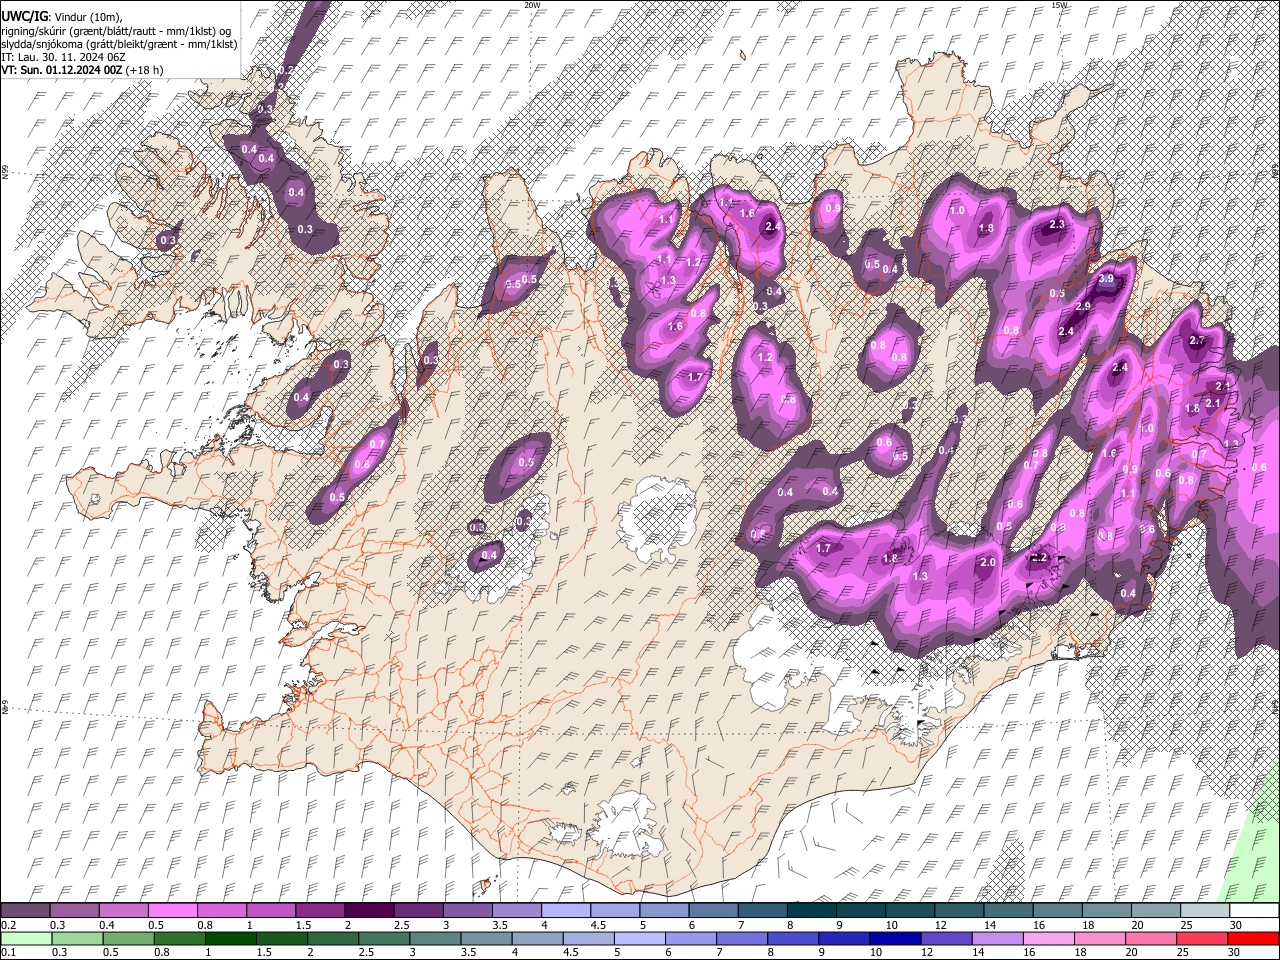Select the 2.2 value near the black flags
The height and width of the screenshot is (960, 1280).
click(1039, 558)
